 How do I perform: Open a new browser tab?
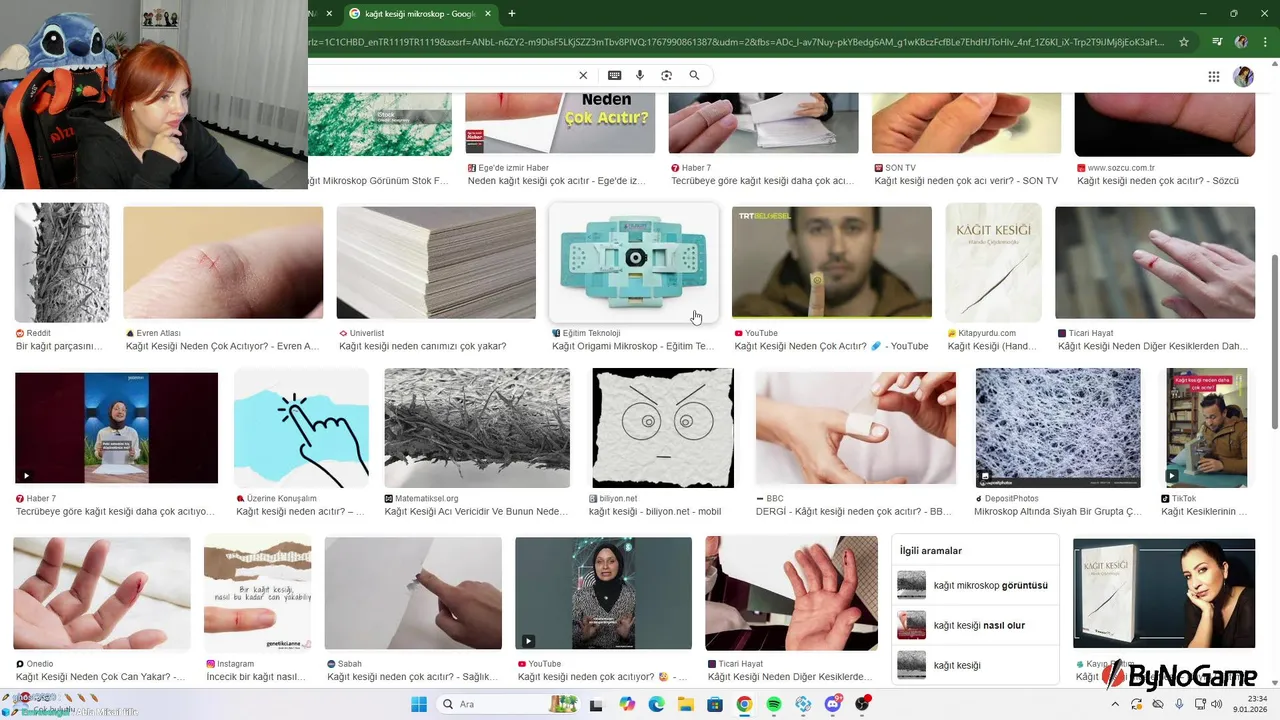tap(512, 14)
